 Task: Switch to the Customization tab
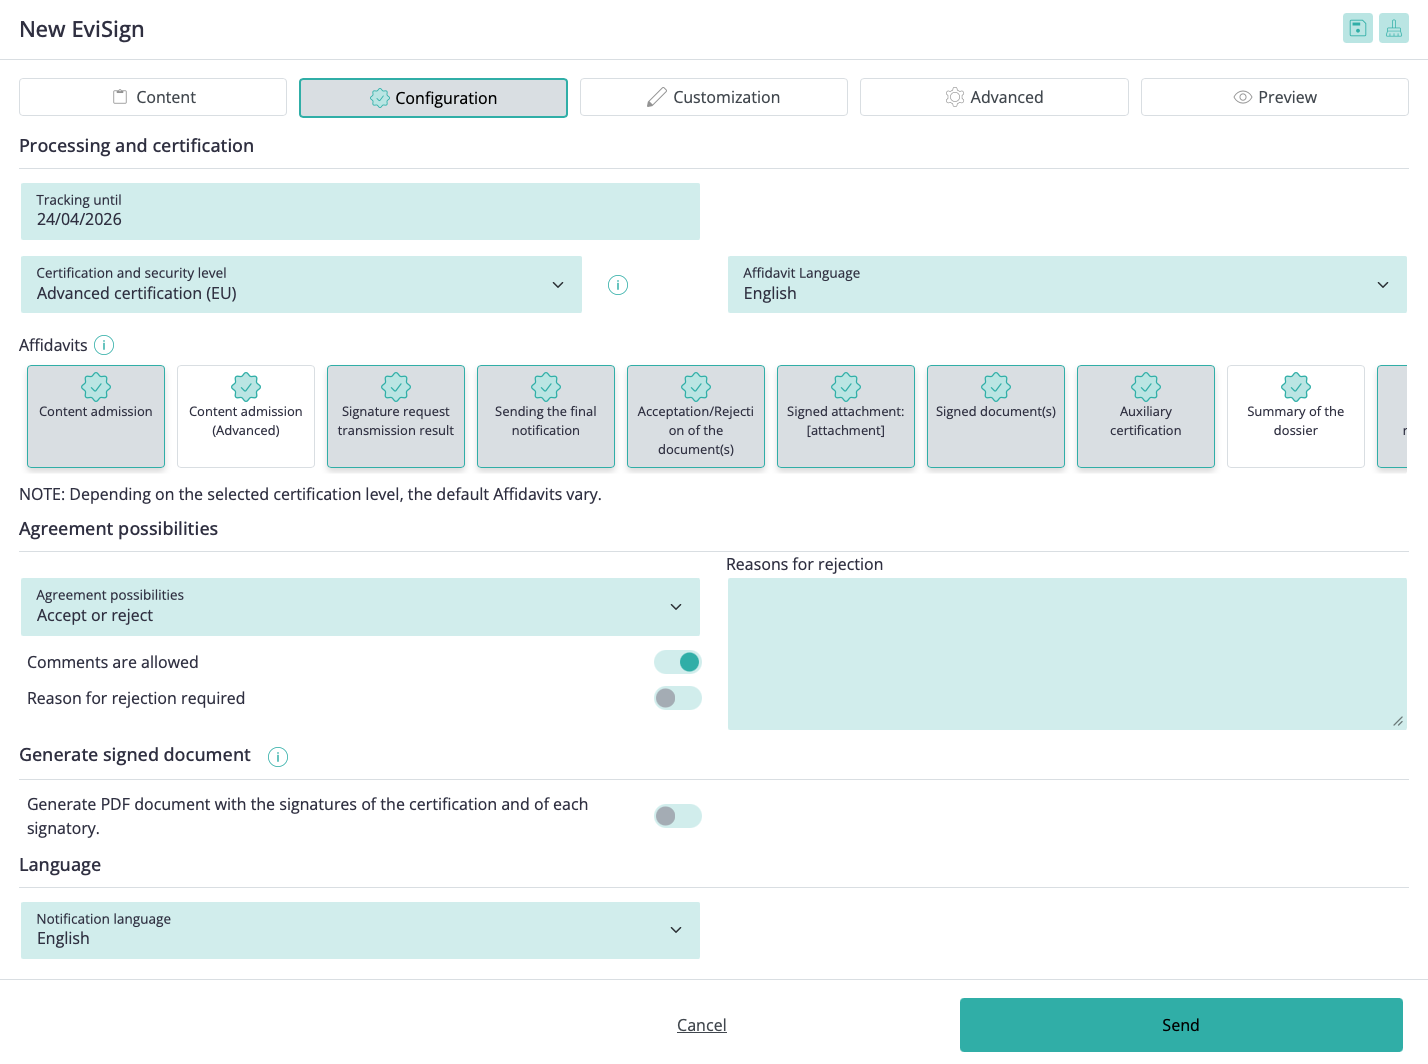point(714,97)
